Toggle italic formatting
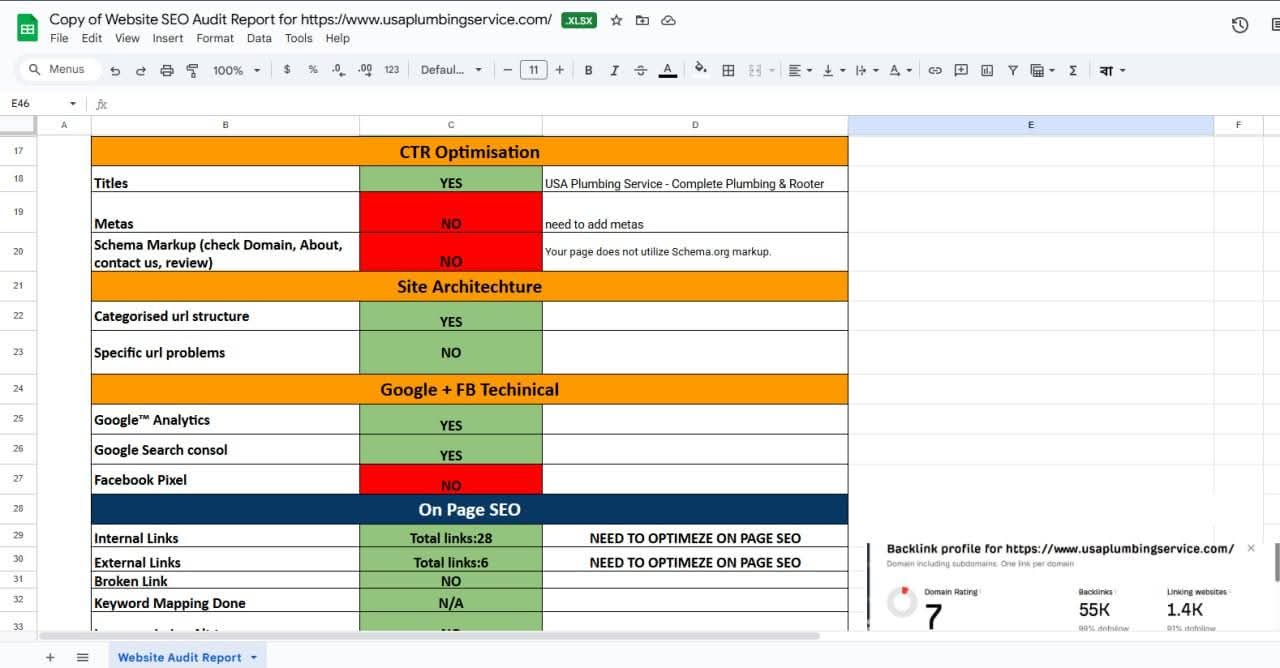The height and width of the screenshot is (668, 1280). click(x=615, y=70)
